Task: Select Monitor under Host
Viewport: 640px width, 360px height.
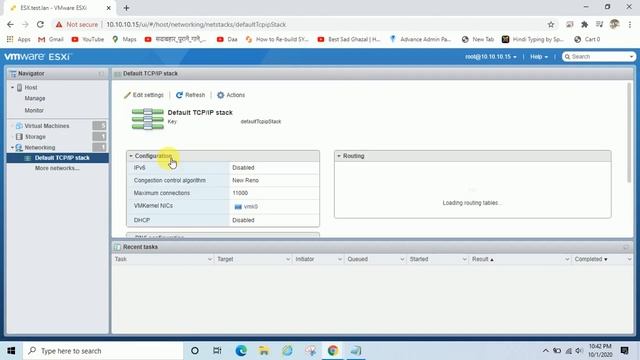Action: pyautogui.click(x=34, y=110)
